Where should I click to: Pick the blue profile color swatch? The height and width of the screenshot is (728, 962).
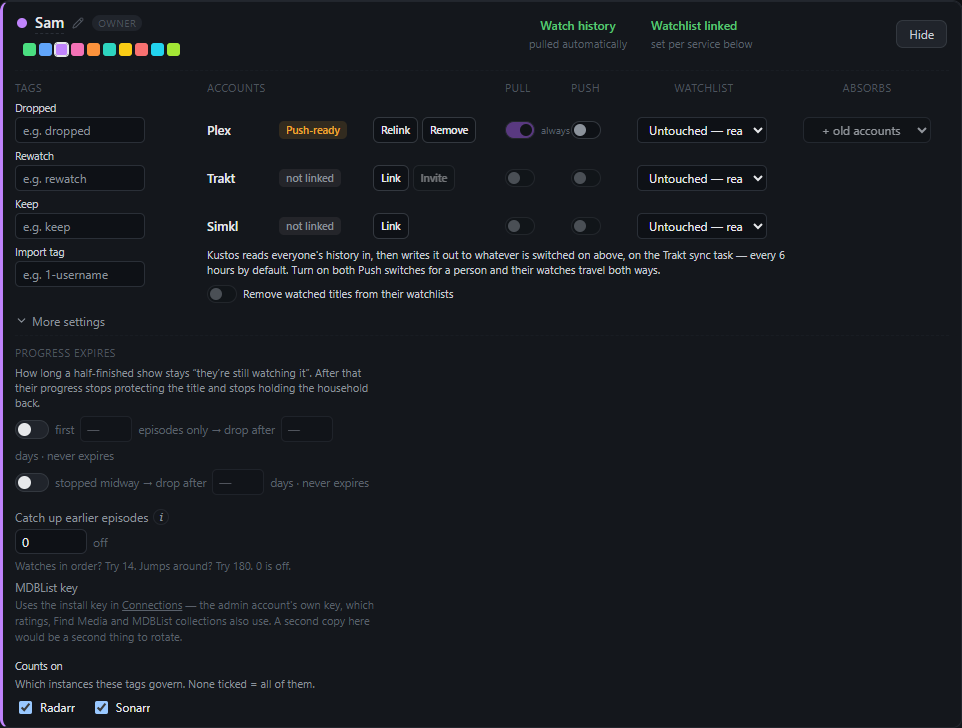[x=45, y=50]
